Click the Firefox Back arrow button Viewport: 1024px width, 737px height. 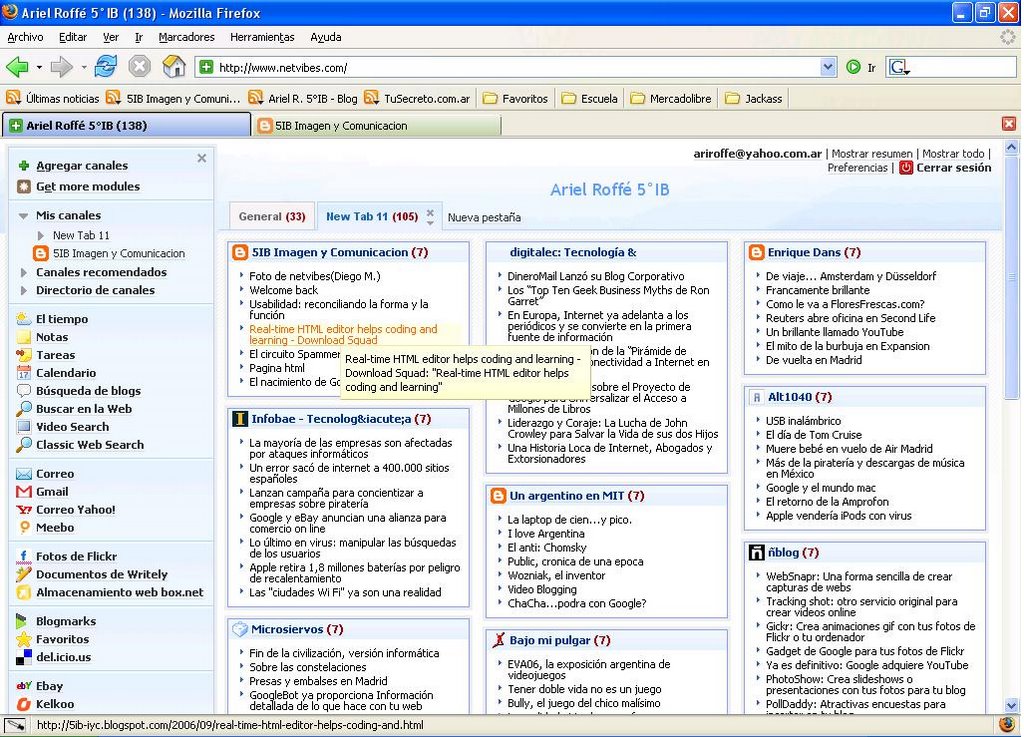pos(18,67)
